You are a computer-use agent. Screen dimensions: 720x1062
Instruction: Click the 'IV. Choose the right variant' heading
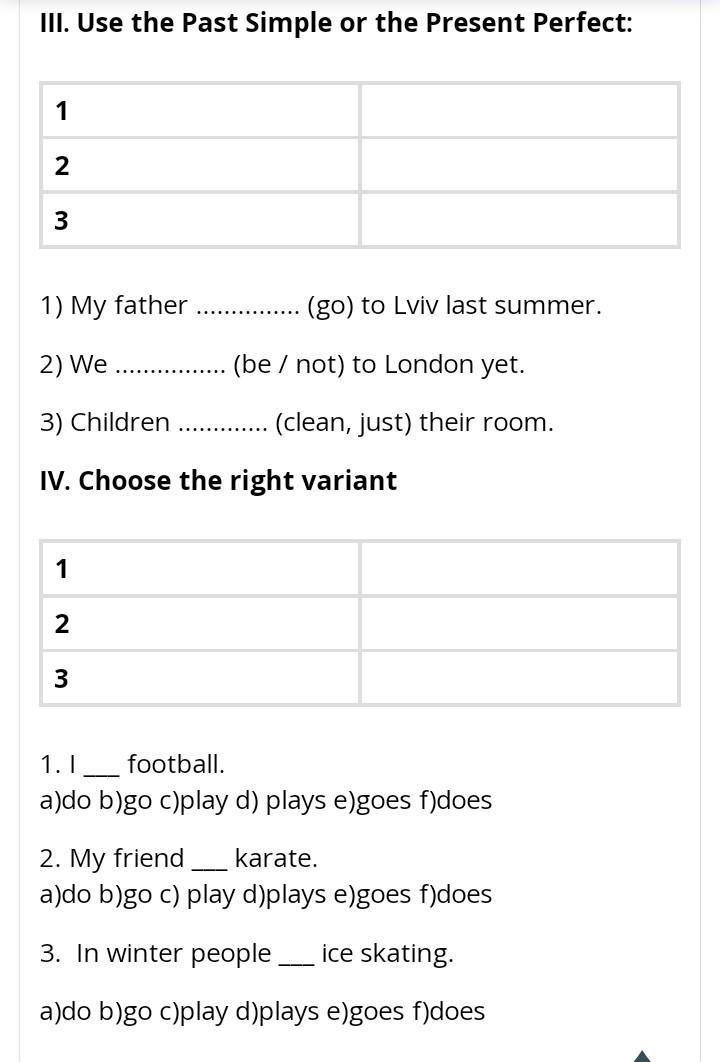tap(218, 480)
